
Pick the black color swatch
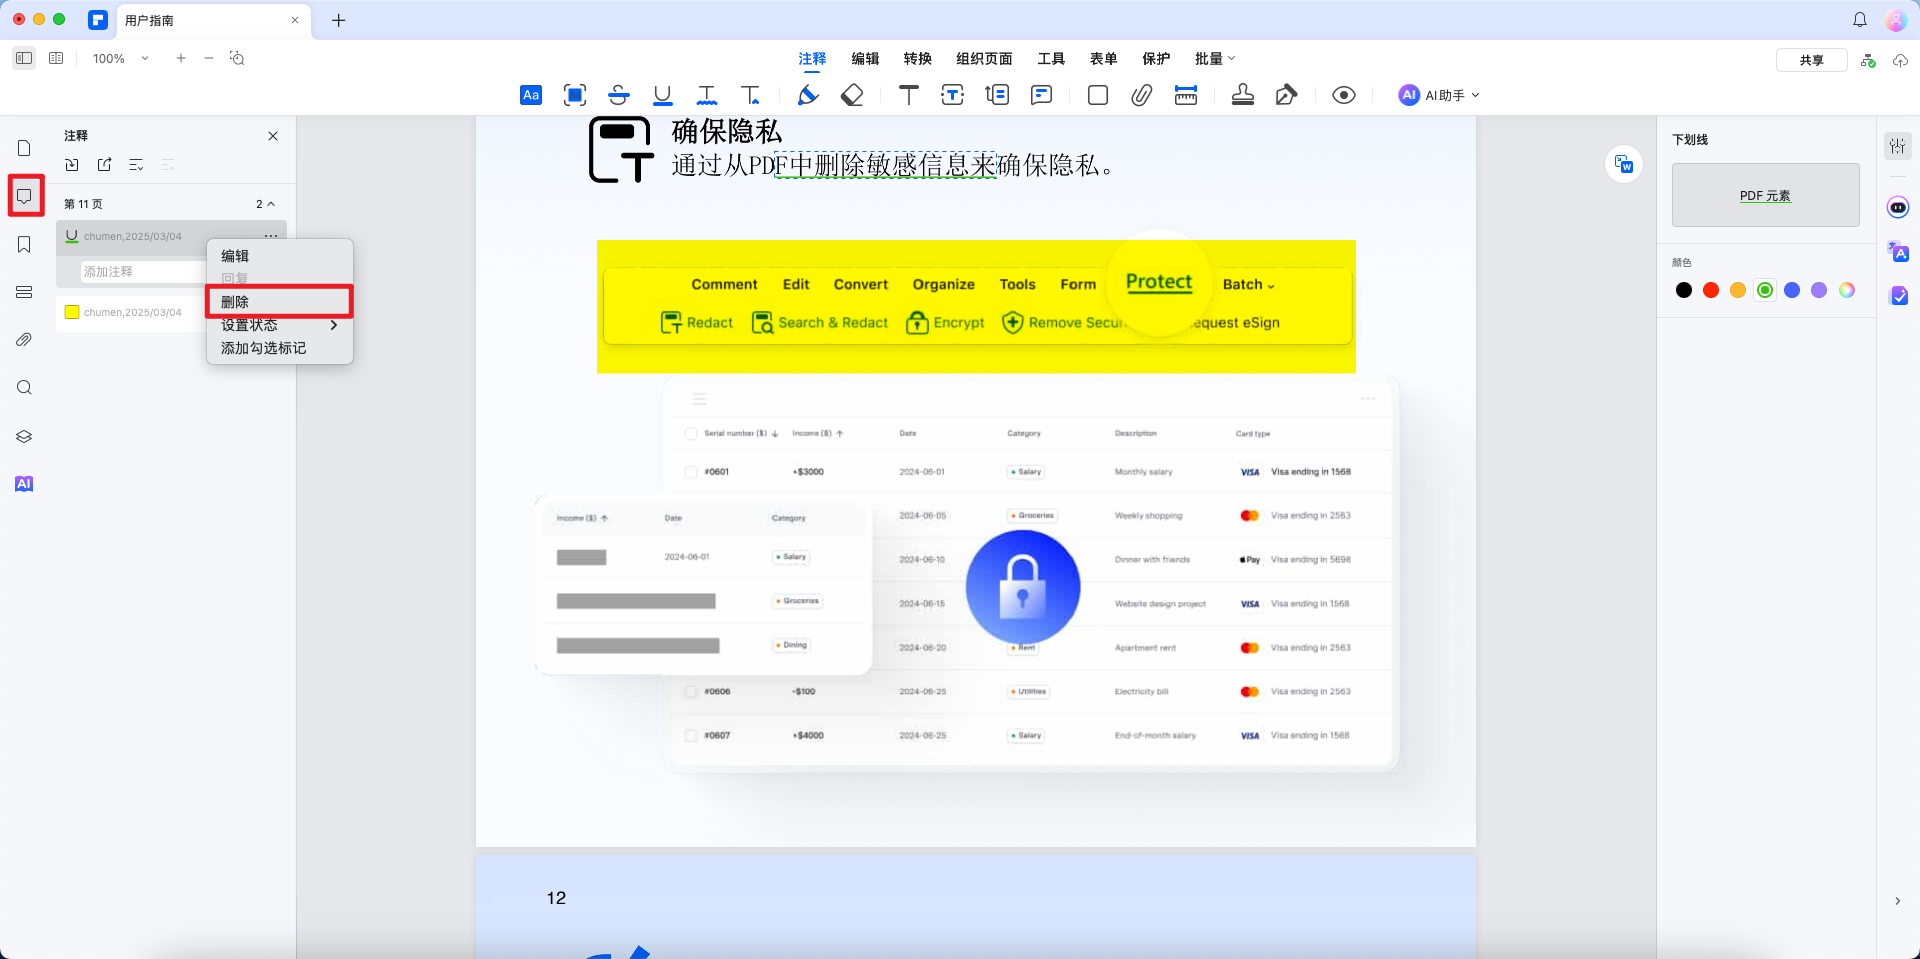(x=1684, y=290)
